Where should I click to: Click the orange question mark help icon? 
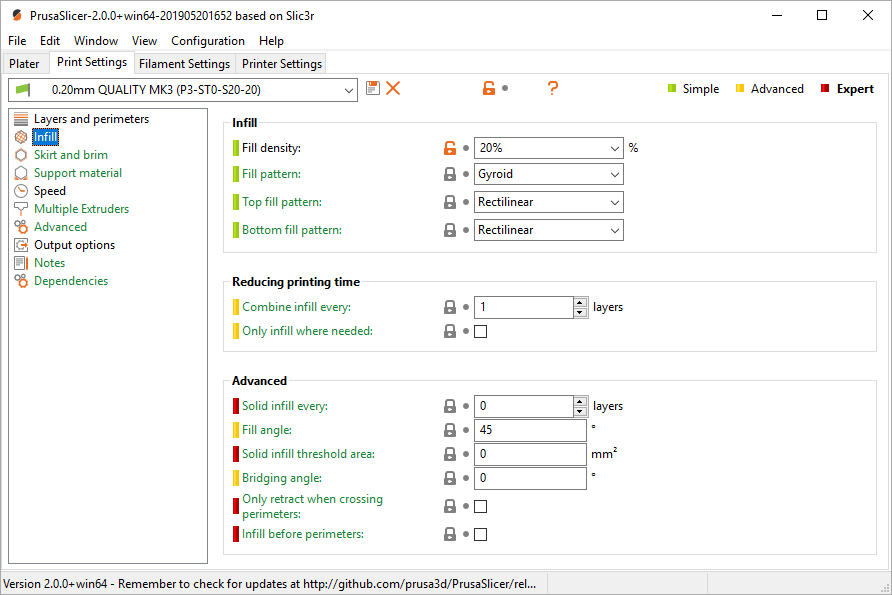coord(552,88)
